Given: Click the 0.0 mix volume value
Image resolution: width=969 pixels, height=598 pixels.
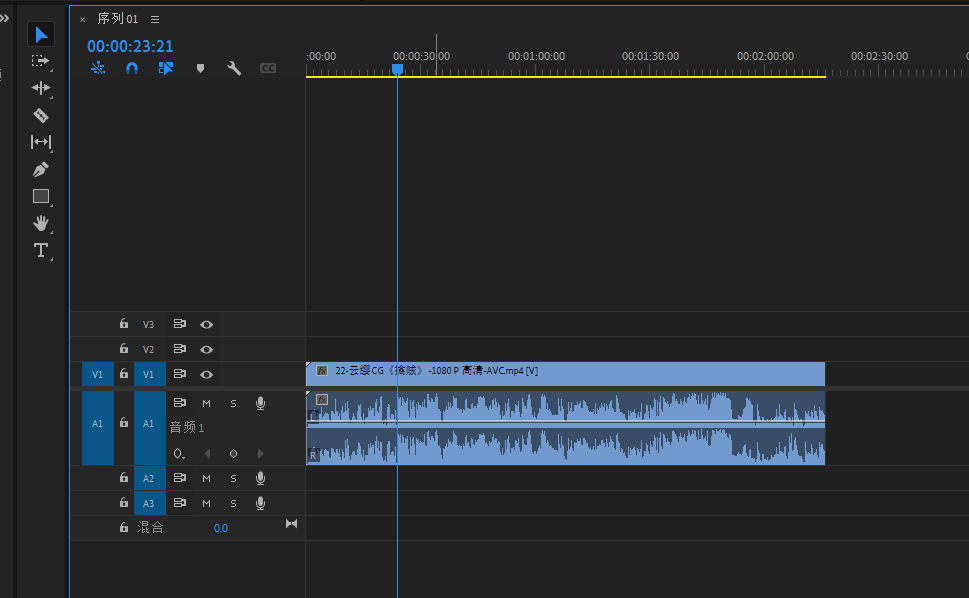Looking at the screenshot, I should point(221,528).
